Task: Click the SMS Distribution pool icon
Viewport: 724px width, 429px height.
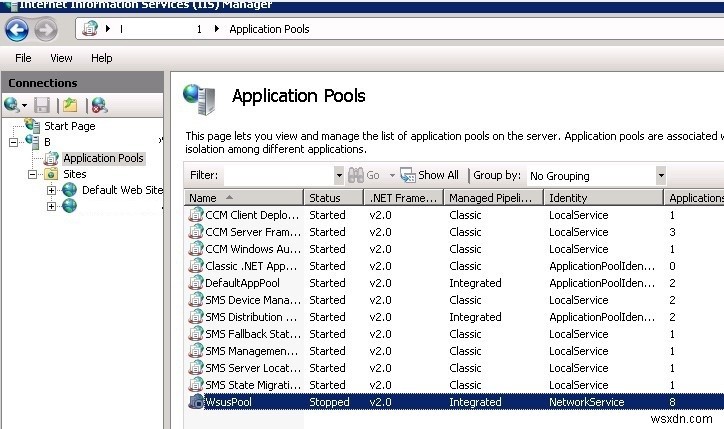Action: (x=196, y=317)
